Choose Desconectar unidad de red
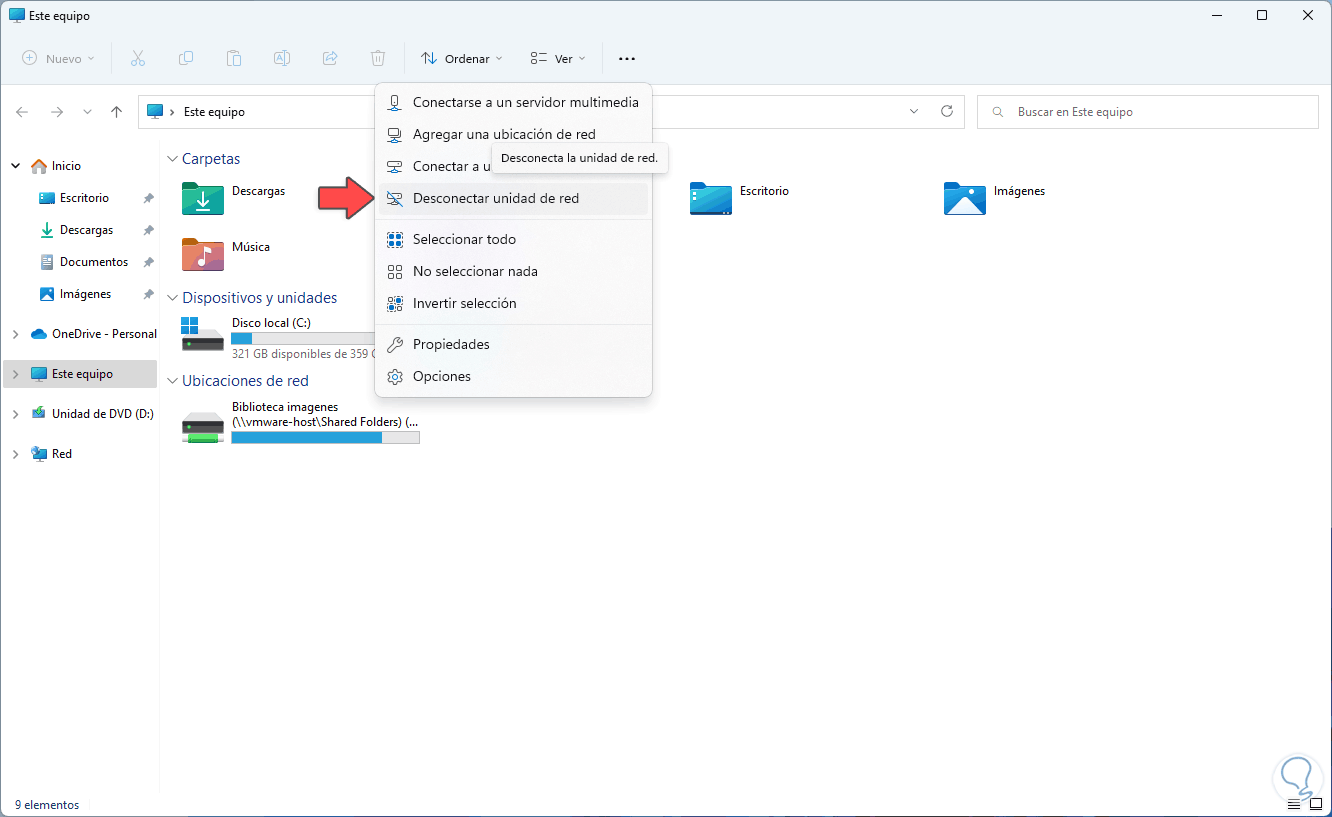This screenshot has height=817, width=1332. click(513, 198)
